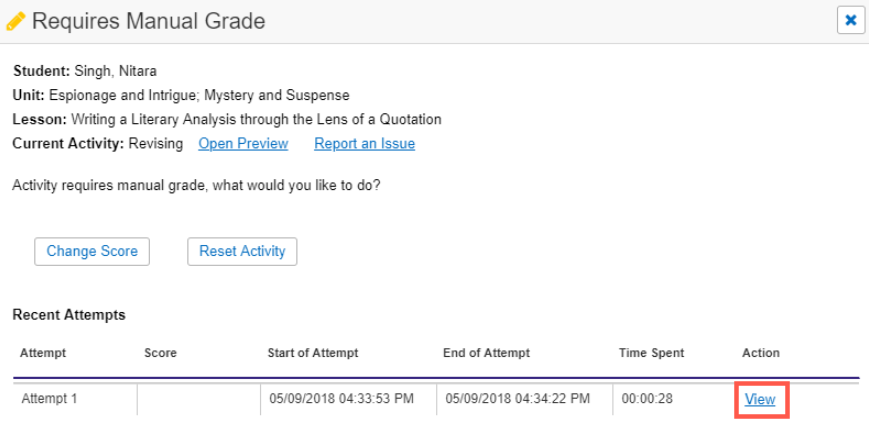Click the Action column header
Viewport: 869px width, 435px height.
[761, 353]
